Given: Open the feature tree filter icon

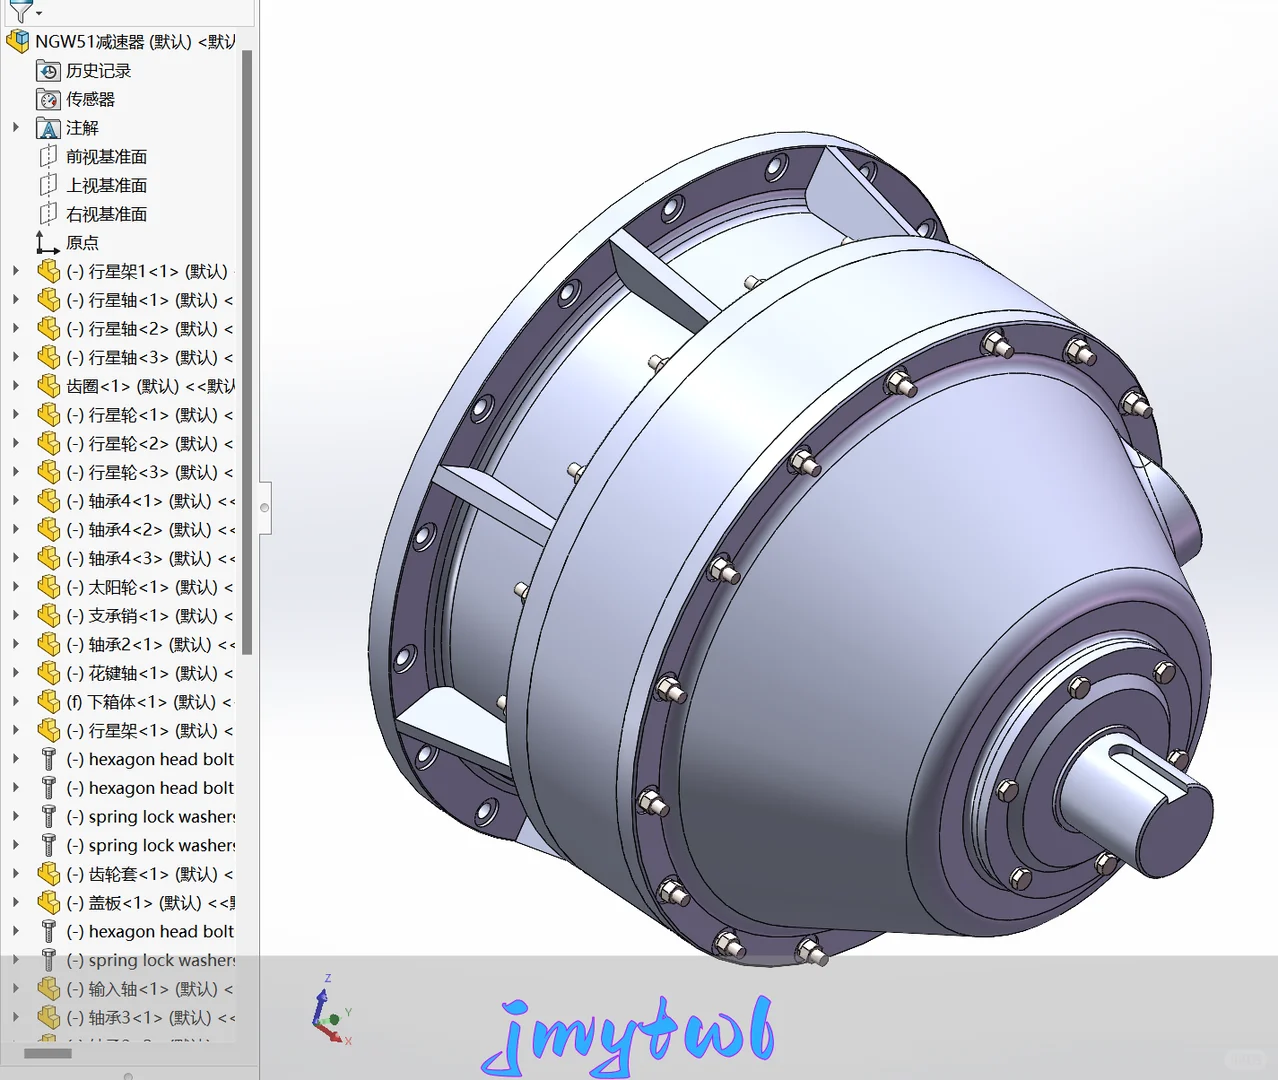Looking at the screenshot, I should pyautogui.click(x=19, y=11).
